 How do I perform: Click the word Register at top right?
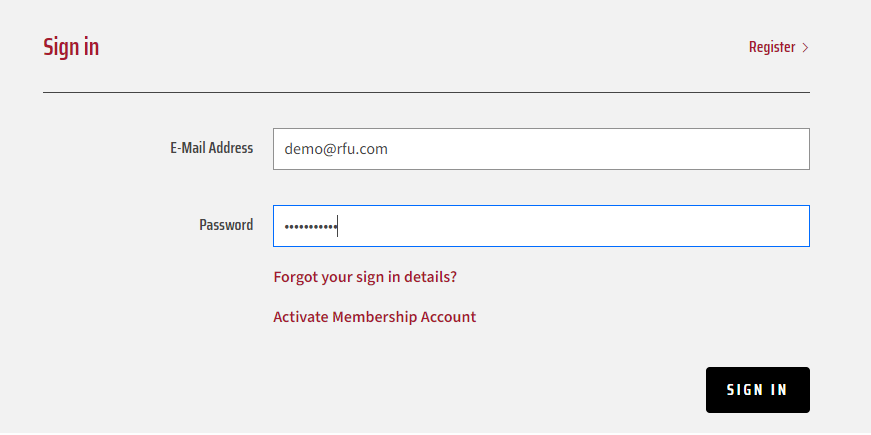point(772,47)
